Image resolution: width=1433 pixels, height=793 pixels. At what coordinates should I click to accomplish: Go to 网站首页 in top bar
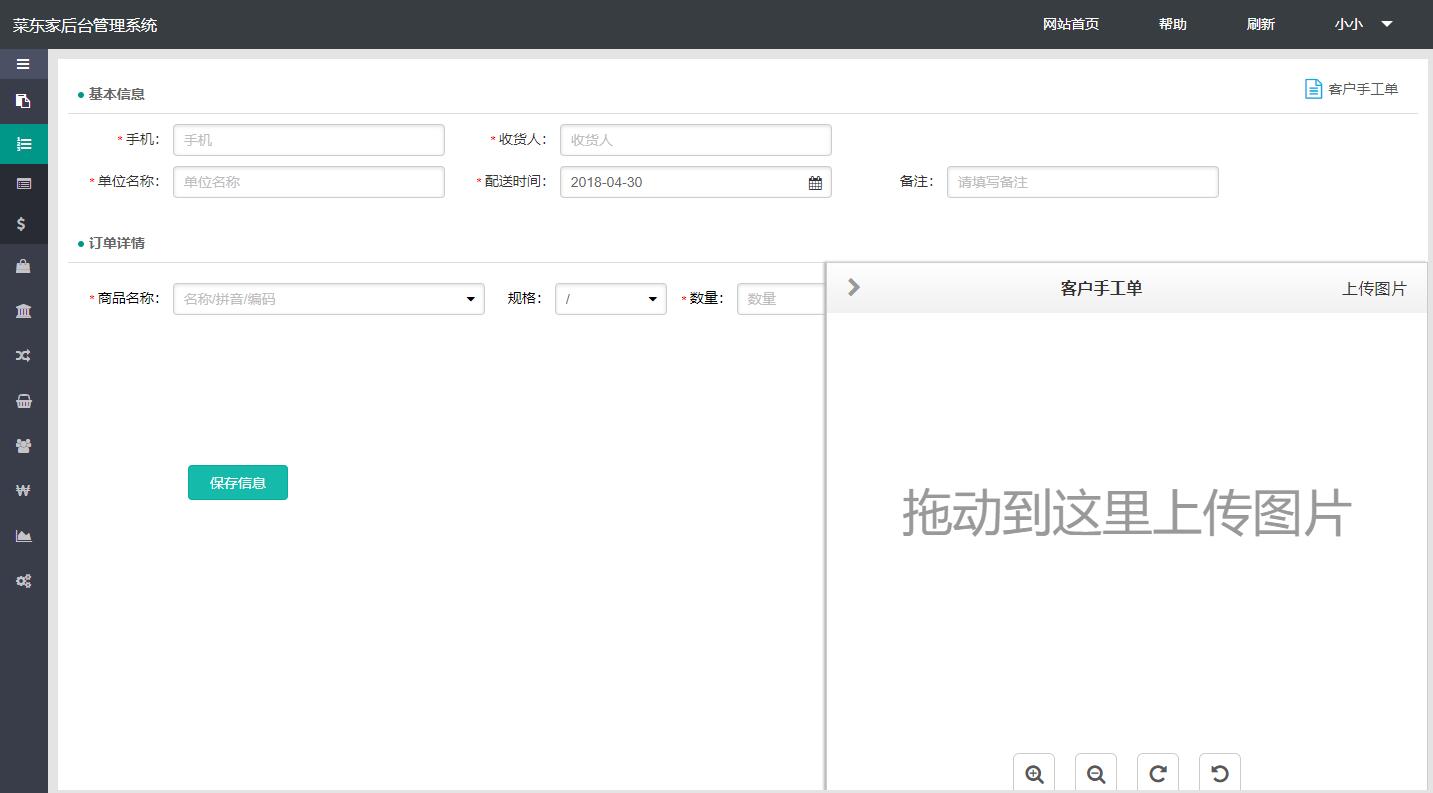(1070, 24)
